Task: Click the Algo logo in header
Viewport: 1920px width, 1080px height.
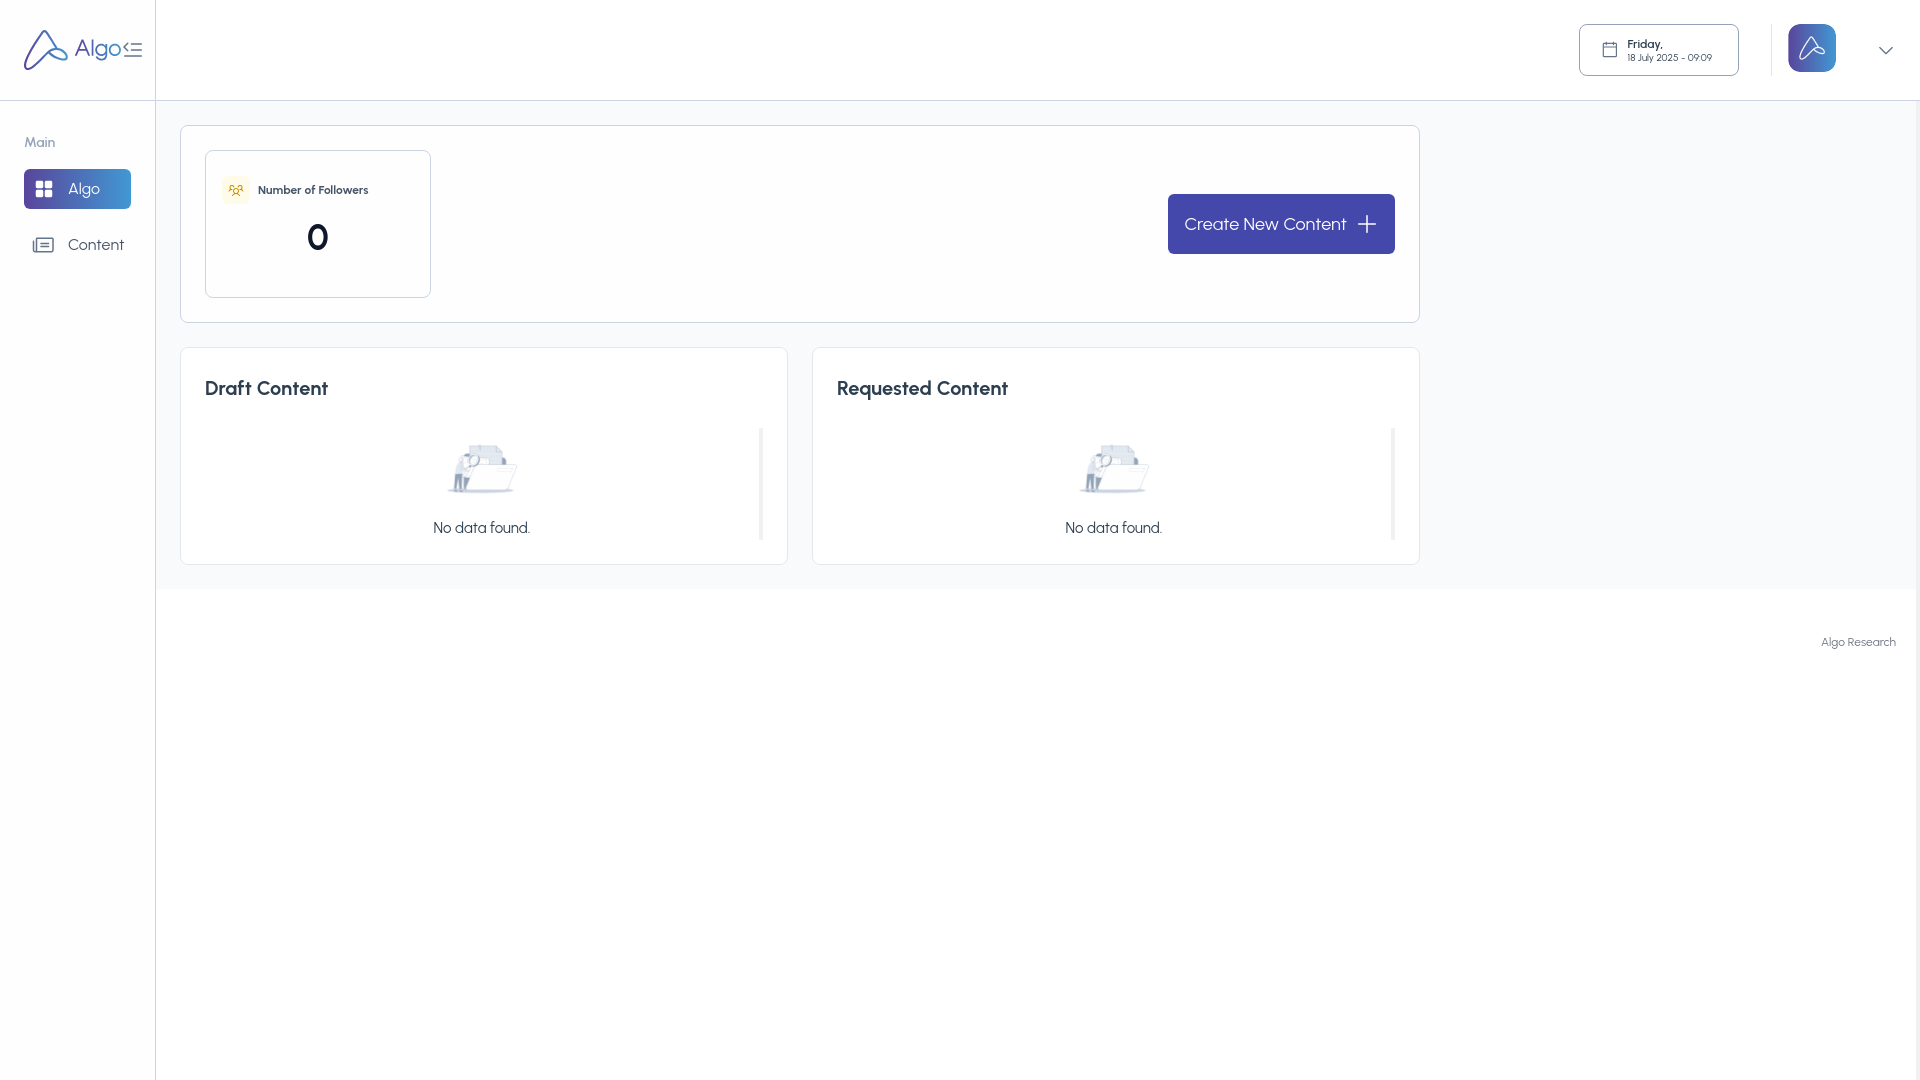Action: coord(72,49)
